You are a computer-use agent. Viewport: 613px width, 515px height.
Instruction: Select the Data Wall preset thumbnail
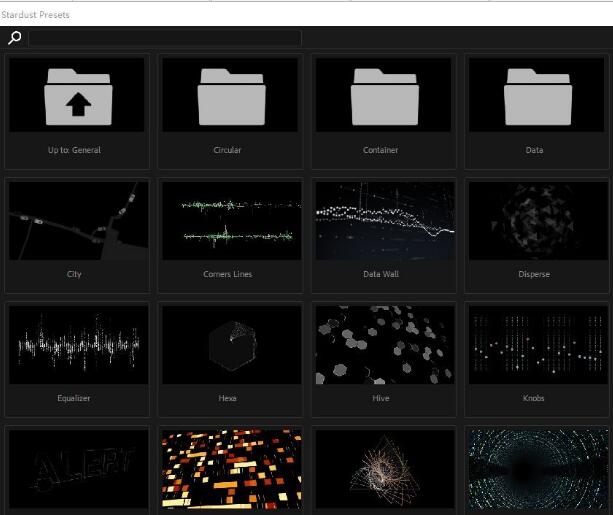pyautogui.click(x=385, y=221)
